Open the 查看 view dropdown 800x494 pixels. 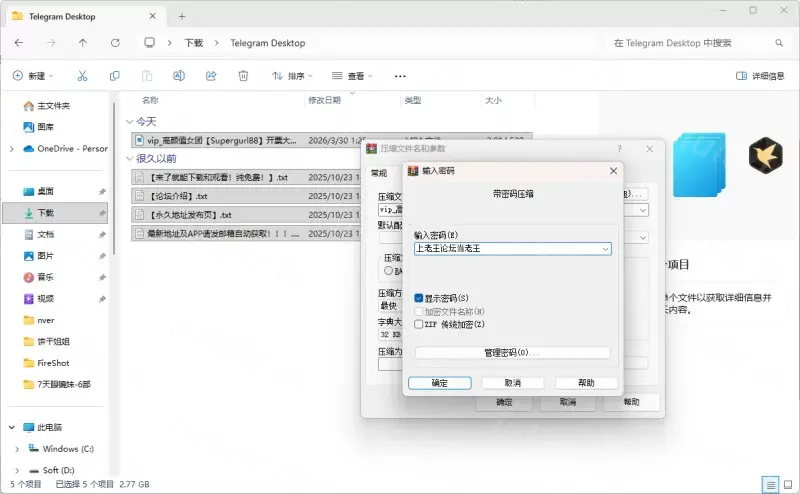[x=353, y=76]
